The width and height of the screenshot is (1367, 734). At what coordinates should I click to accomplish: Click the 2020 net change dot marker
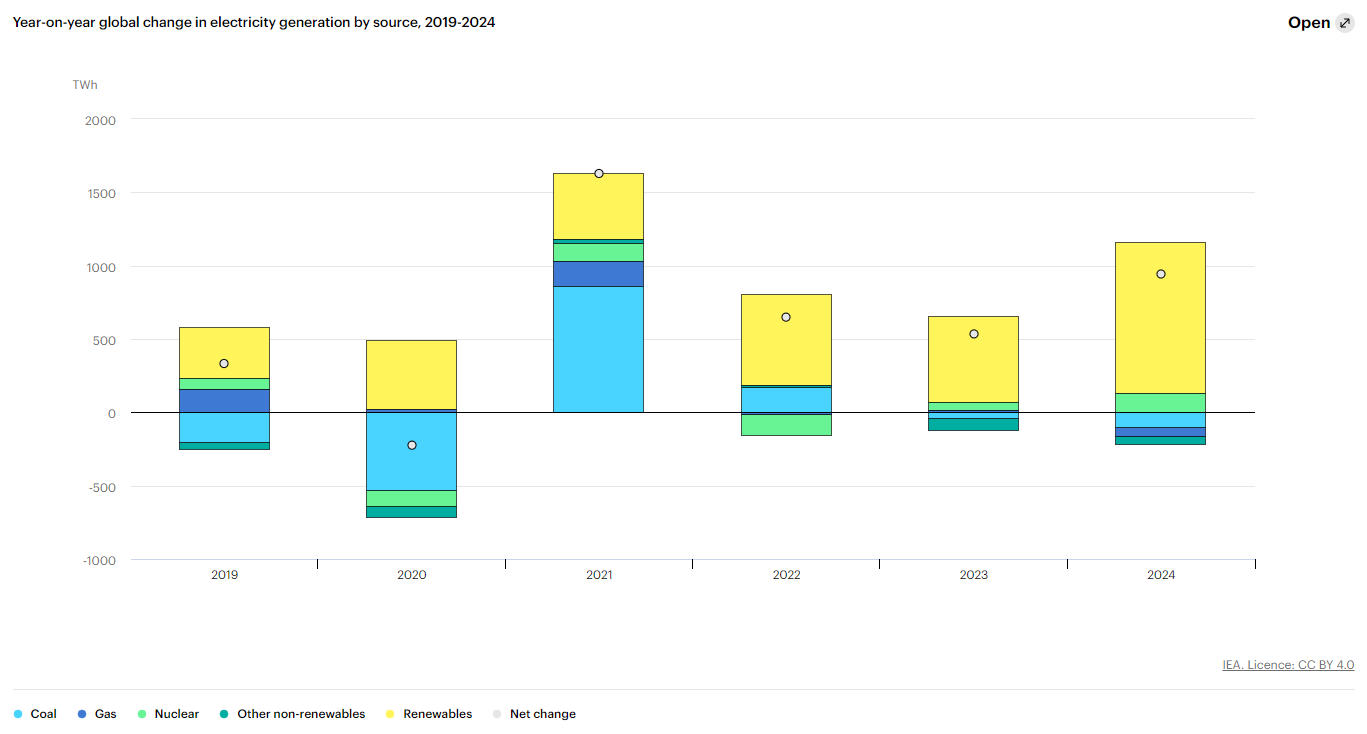point(412,445)
